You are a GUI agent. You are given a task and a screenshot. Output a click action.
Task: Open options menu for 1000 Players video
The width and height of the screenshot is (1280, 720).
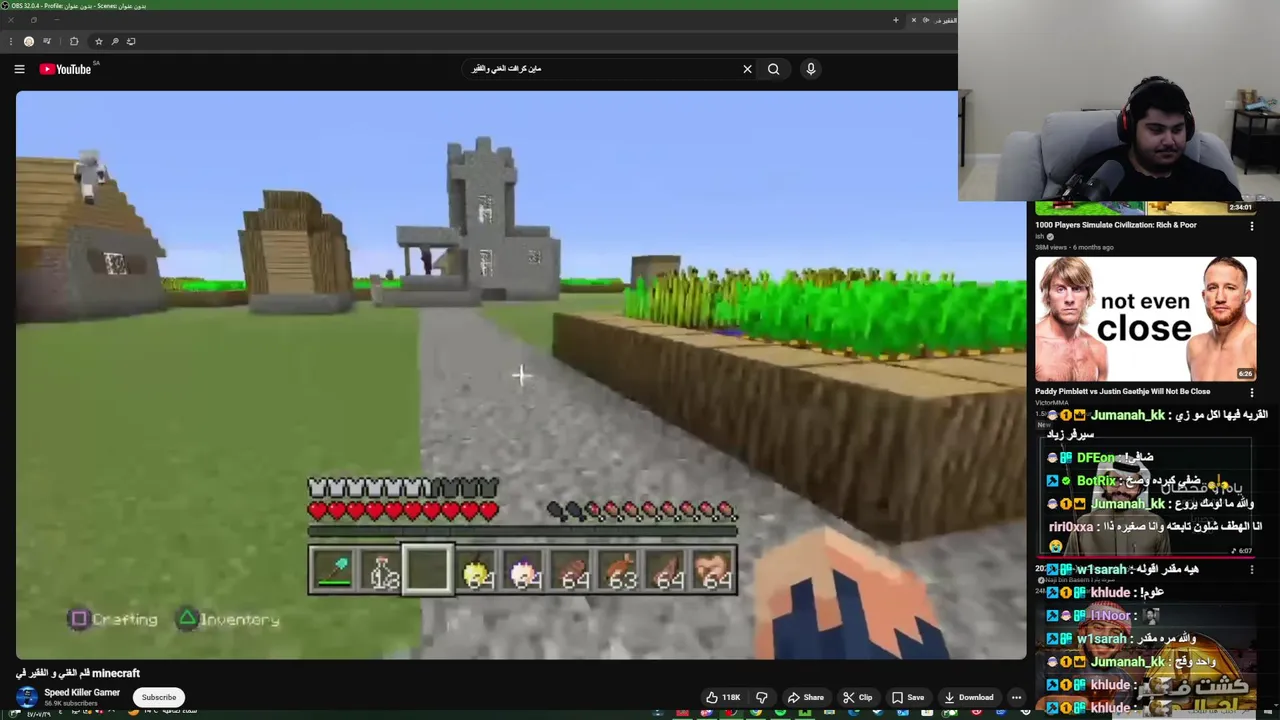click(1251, 226)
